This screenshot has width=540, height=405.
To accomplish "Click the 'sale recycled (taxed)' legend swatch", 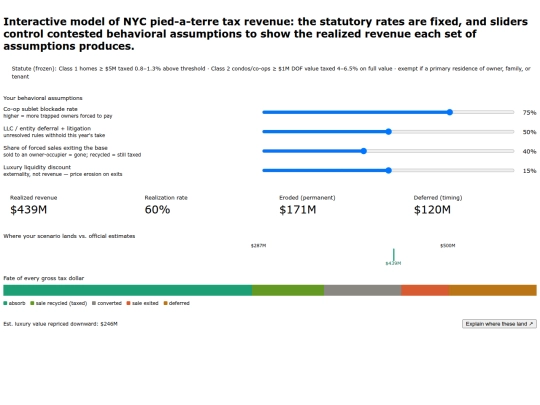I will (32, 303).
